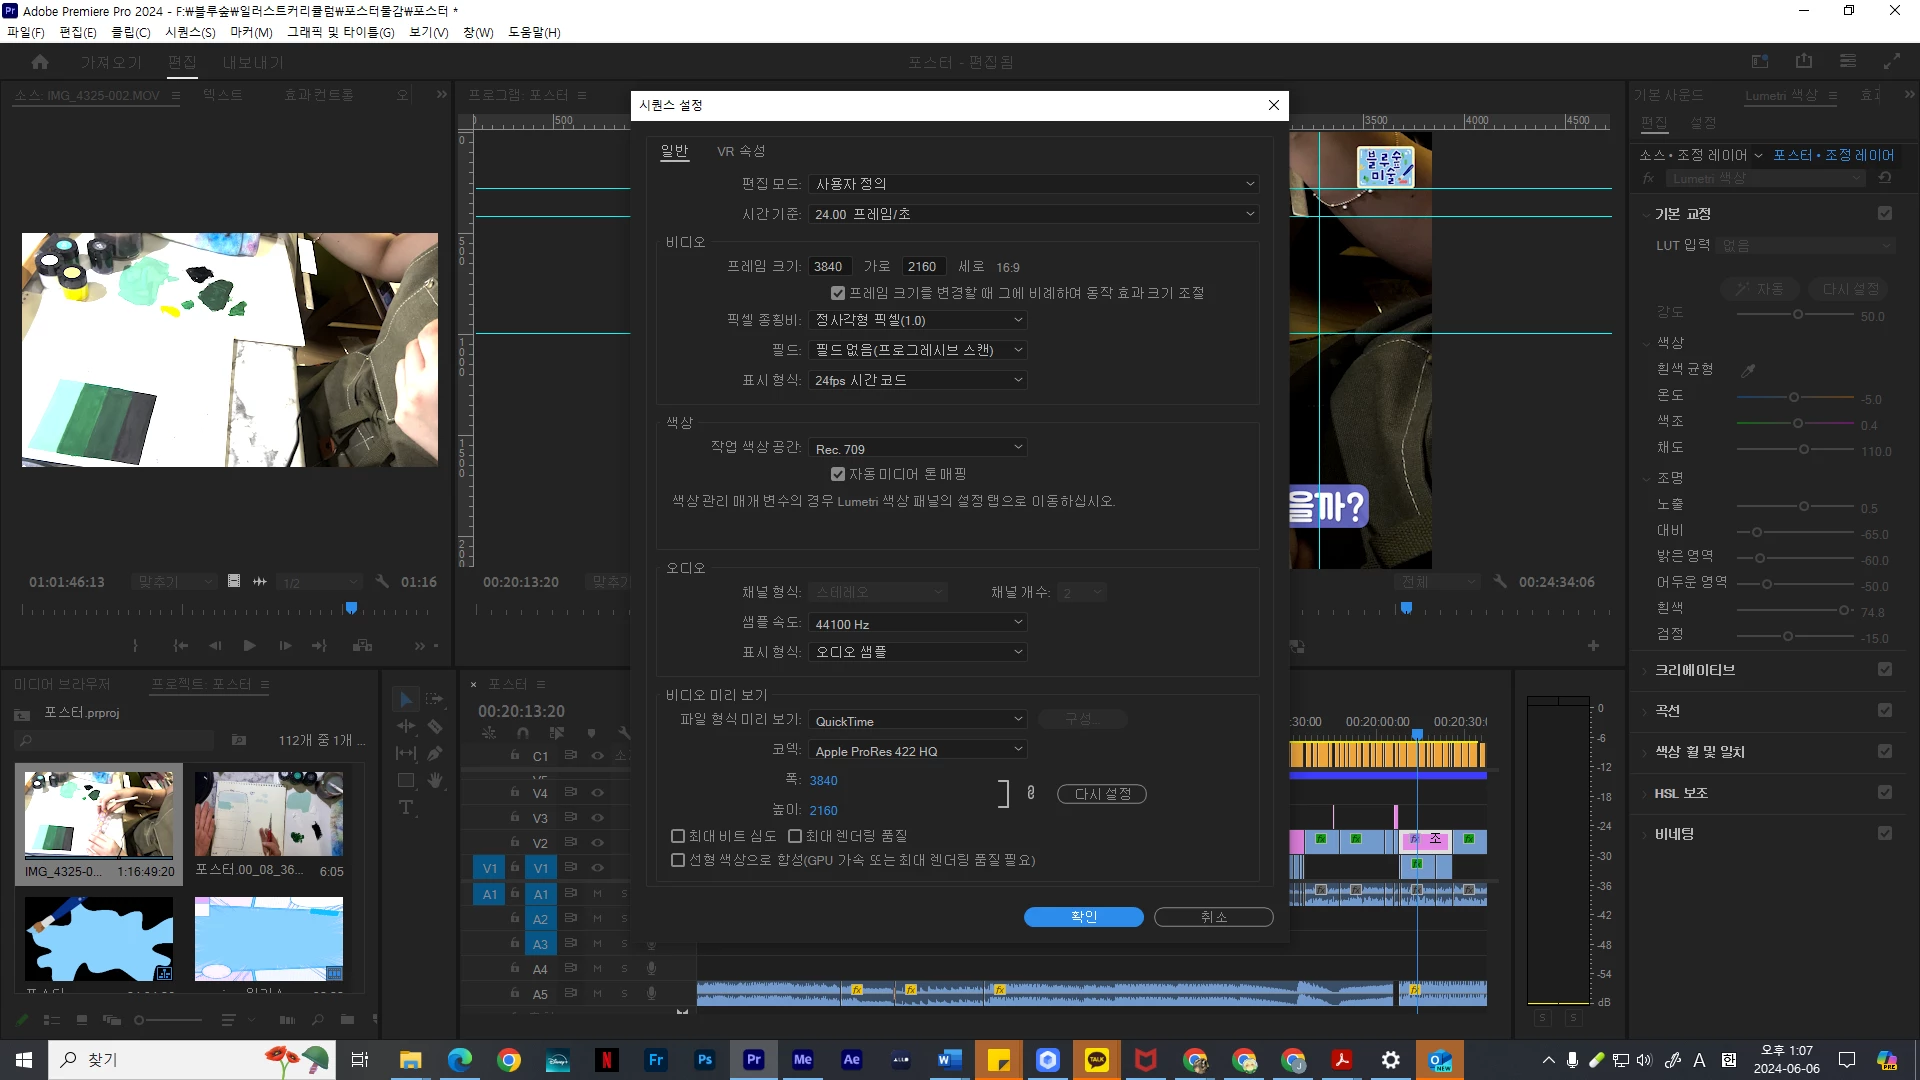Open Premiere Pro from the Windows taskbar

754,1060
